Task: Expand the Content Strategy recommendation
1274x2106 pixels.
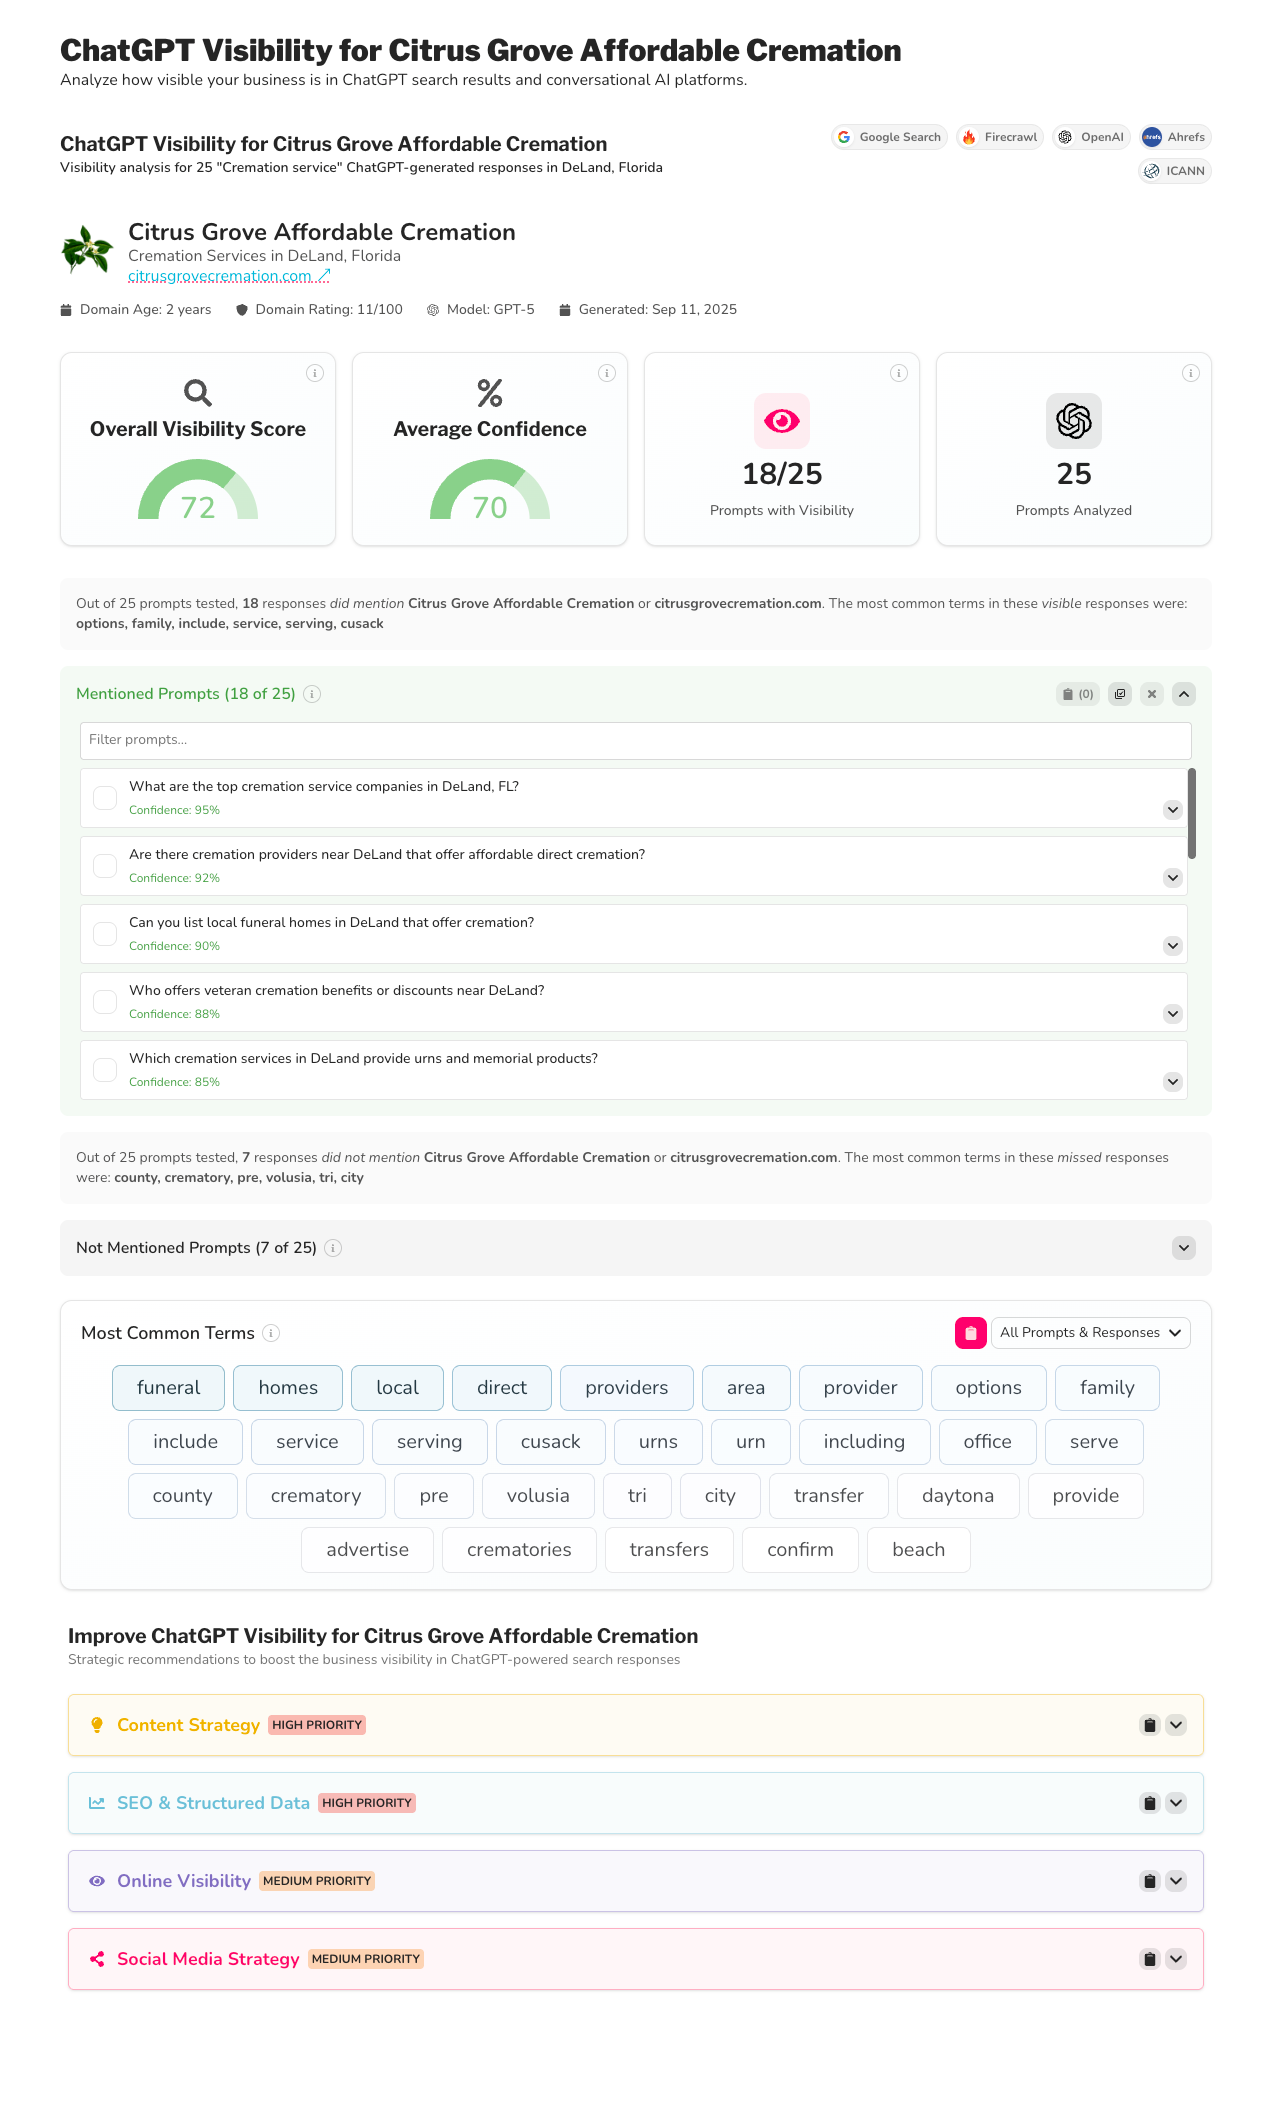Action: [x=1176, y=1725]
